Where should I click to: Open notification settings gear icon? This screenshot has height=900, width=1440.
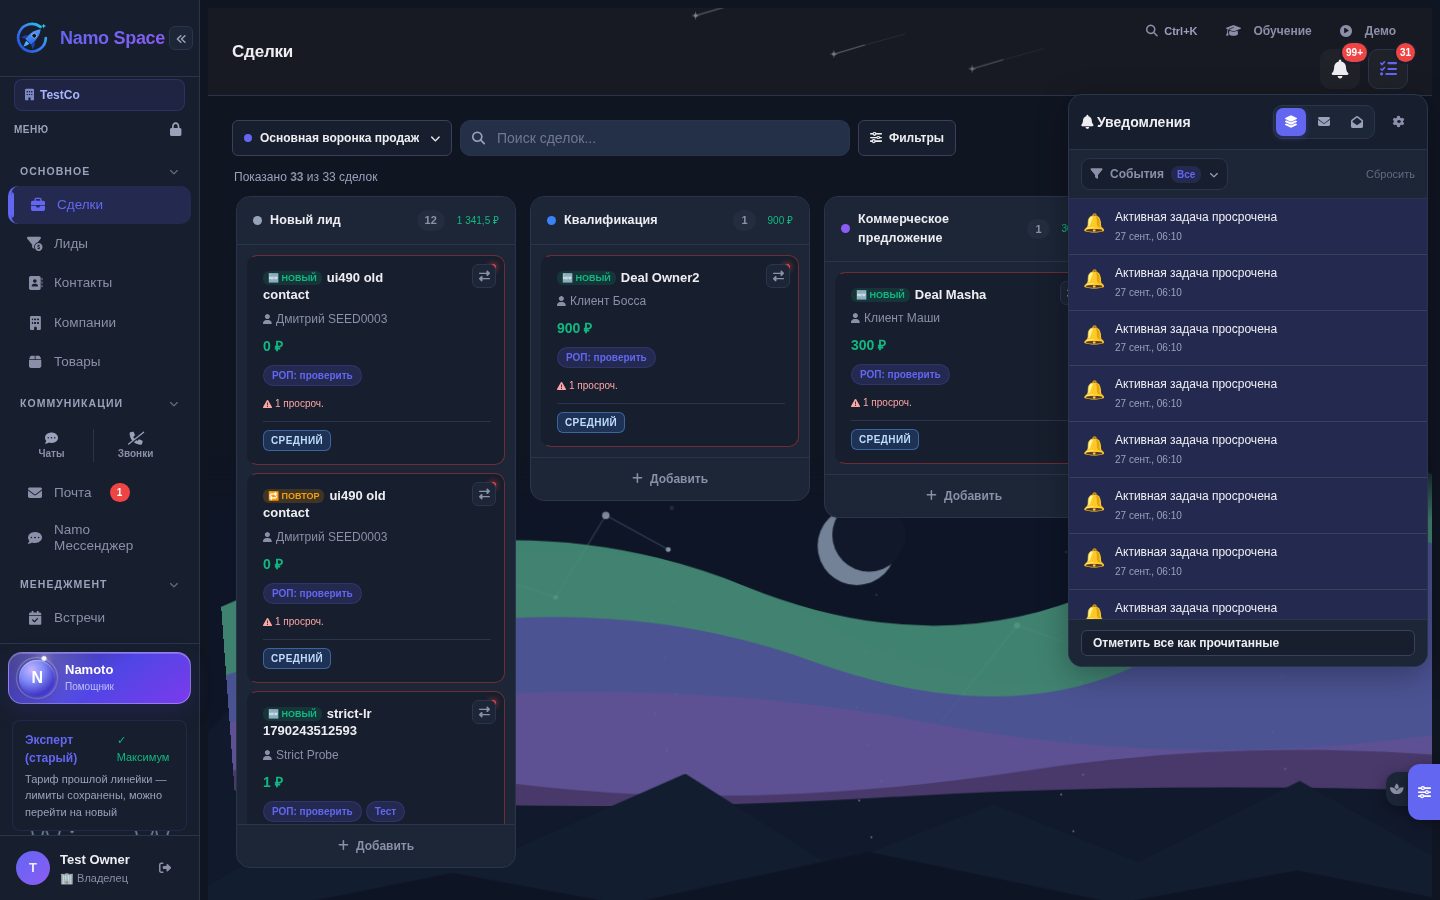click(1398, 122)
